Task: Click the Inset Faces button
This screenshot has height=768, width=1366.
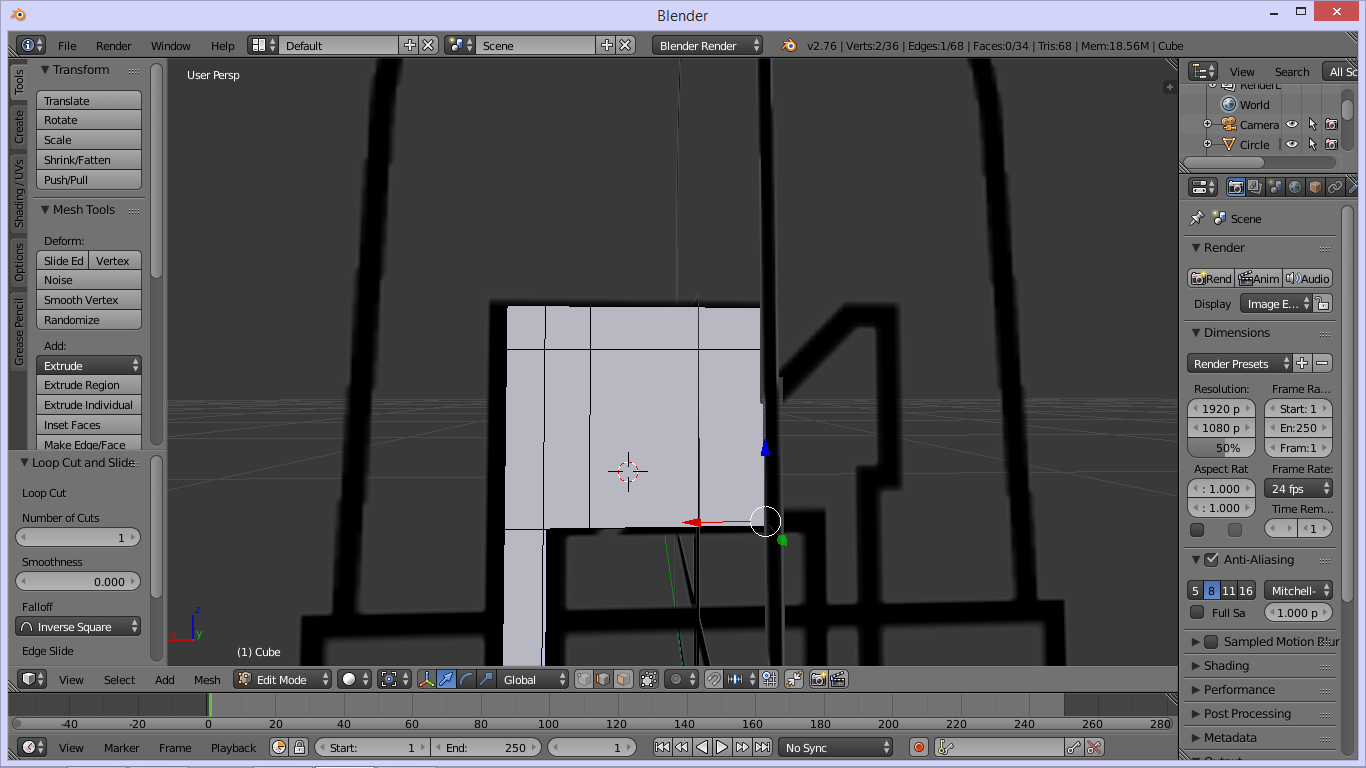Action: (89, 424)
